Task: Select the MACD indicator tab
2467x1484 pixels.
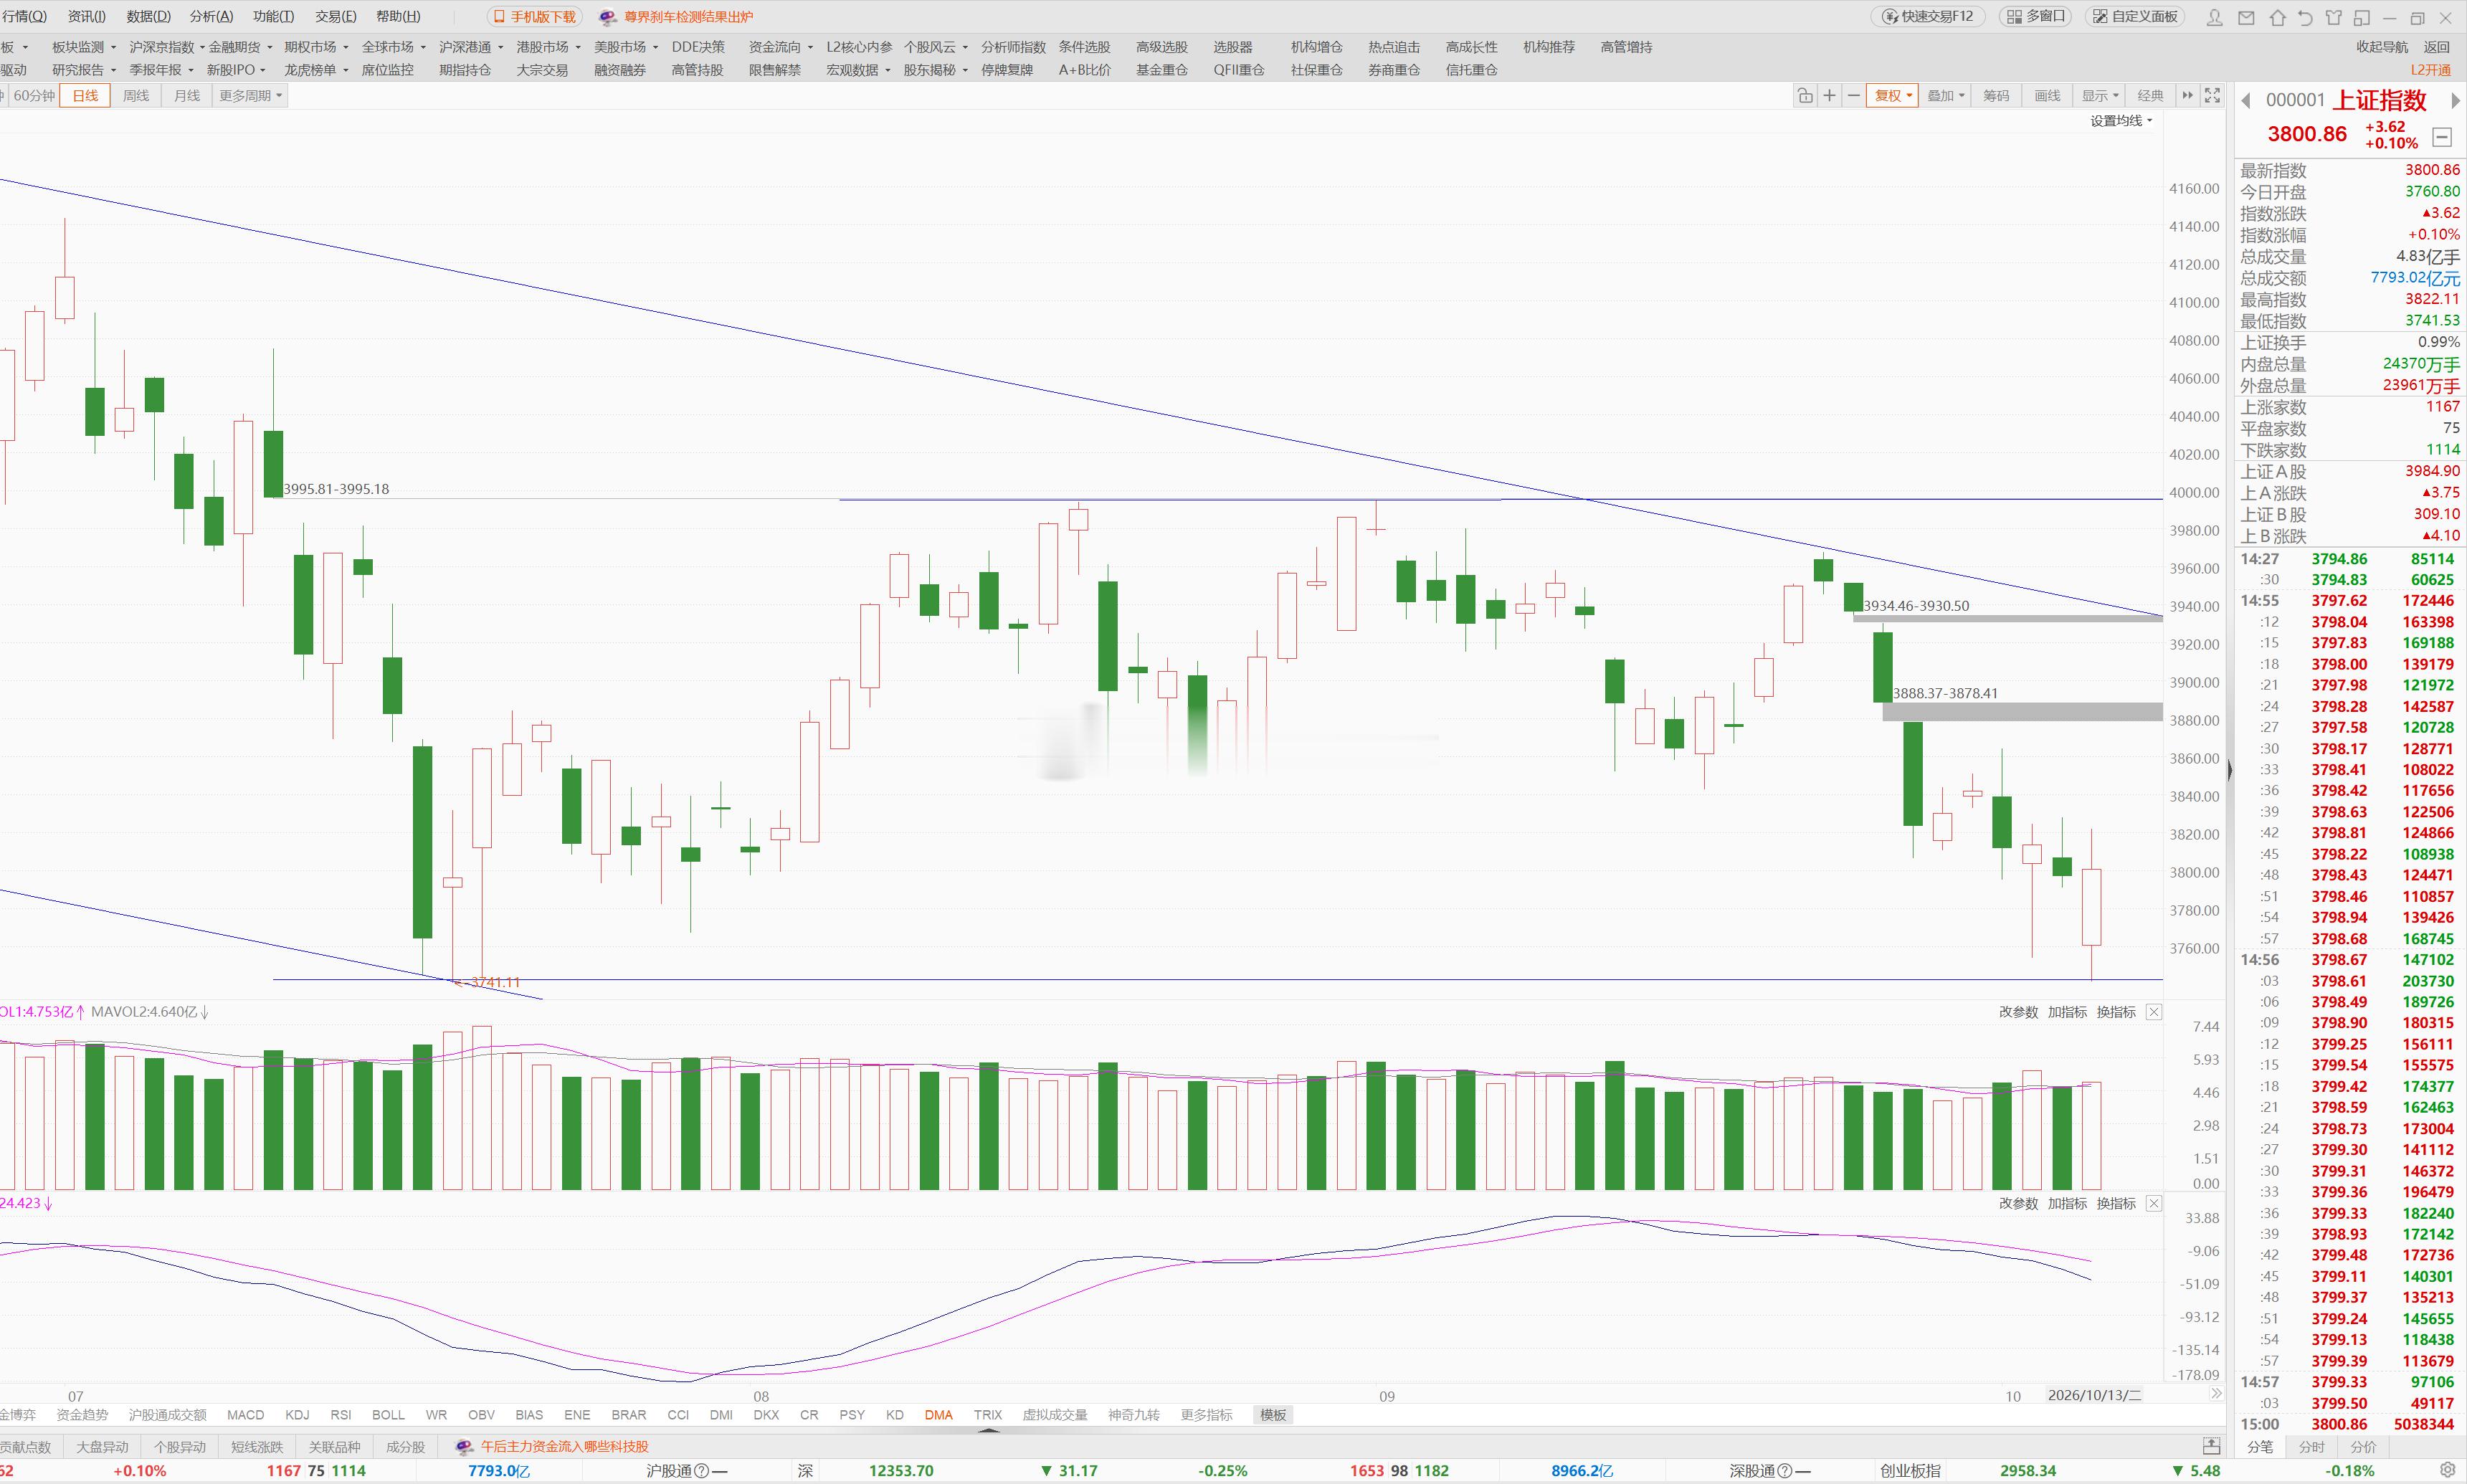Action: tap(245, 1415)
